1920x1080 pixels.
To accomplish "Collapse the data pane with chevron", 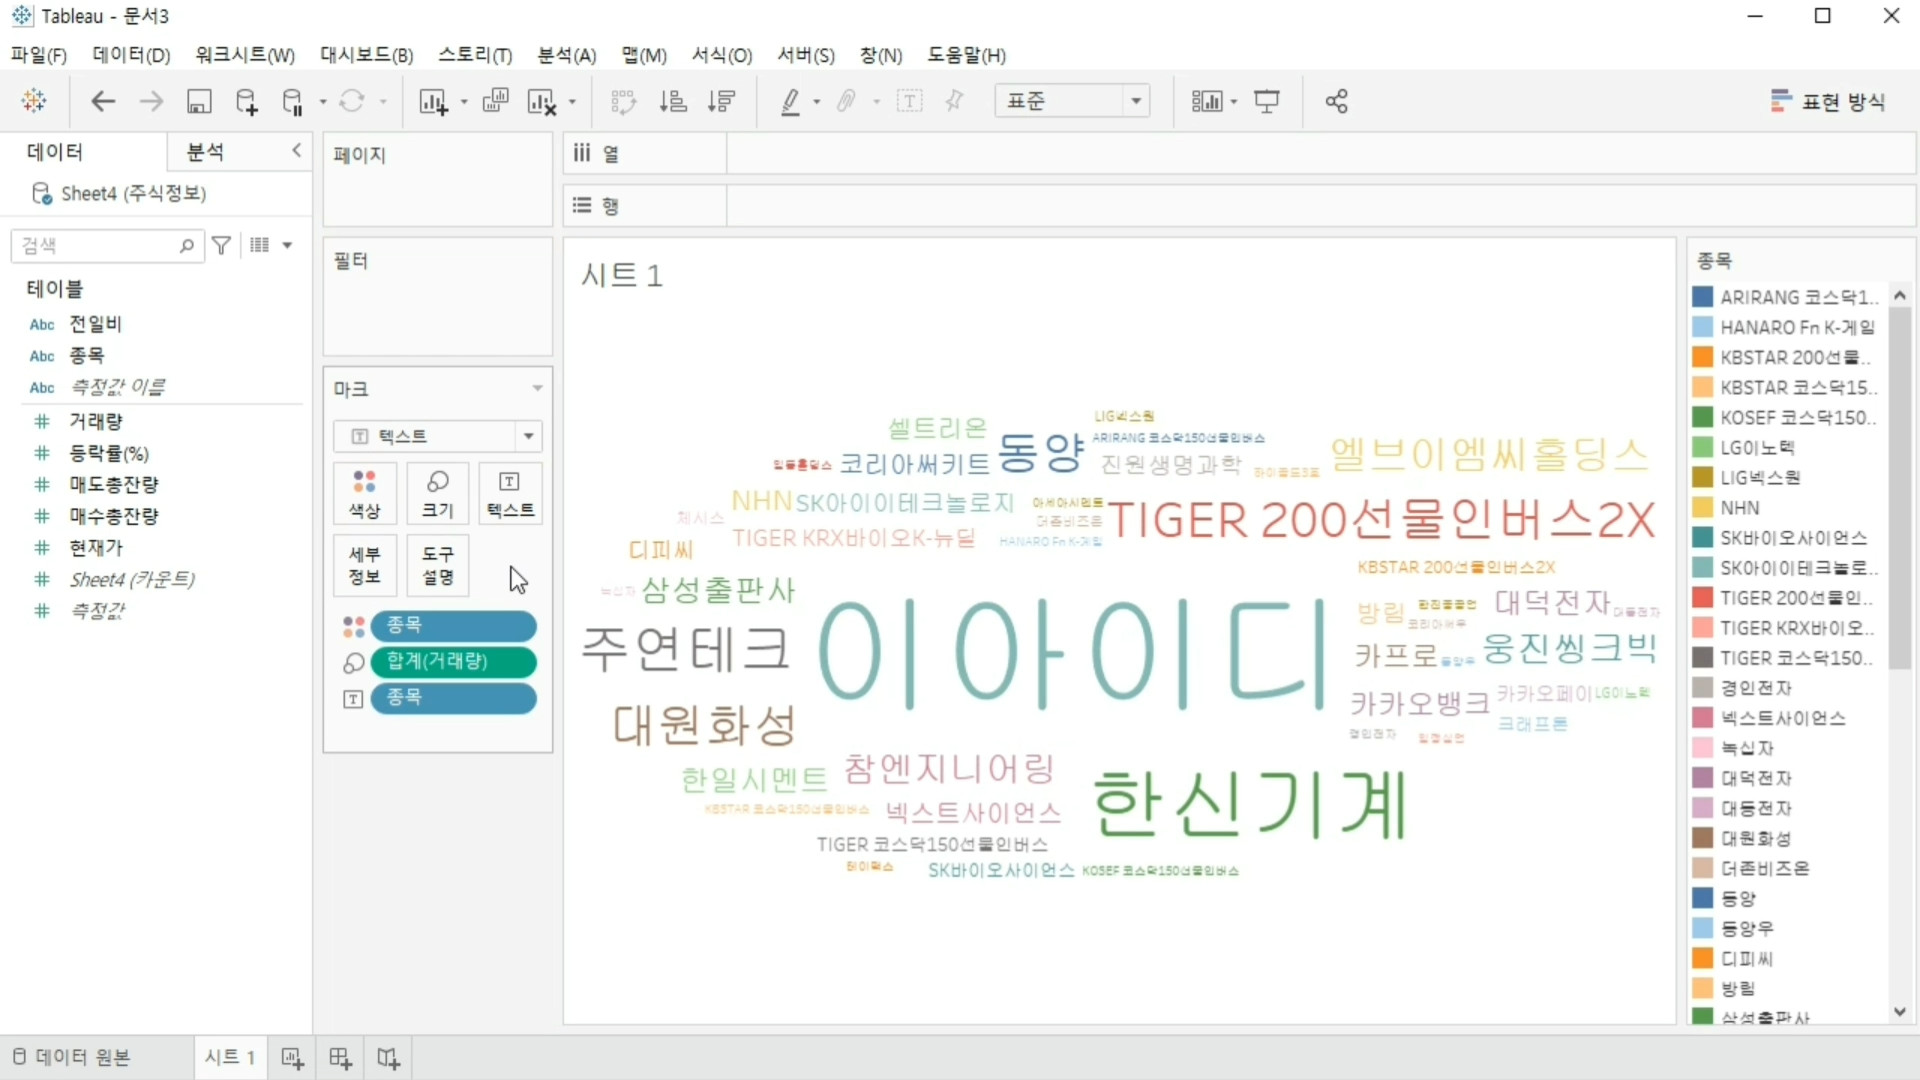I will 296,150.
